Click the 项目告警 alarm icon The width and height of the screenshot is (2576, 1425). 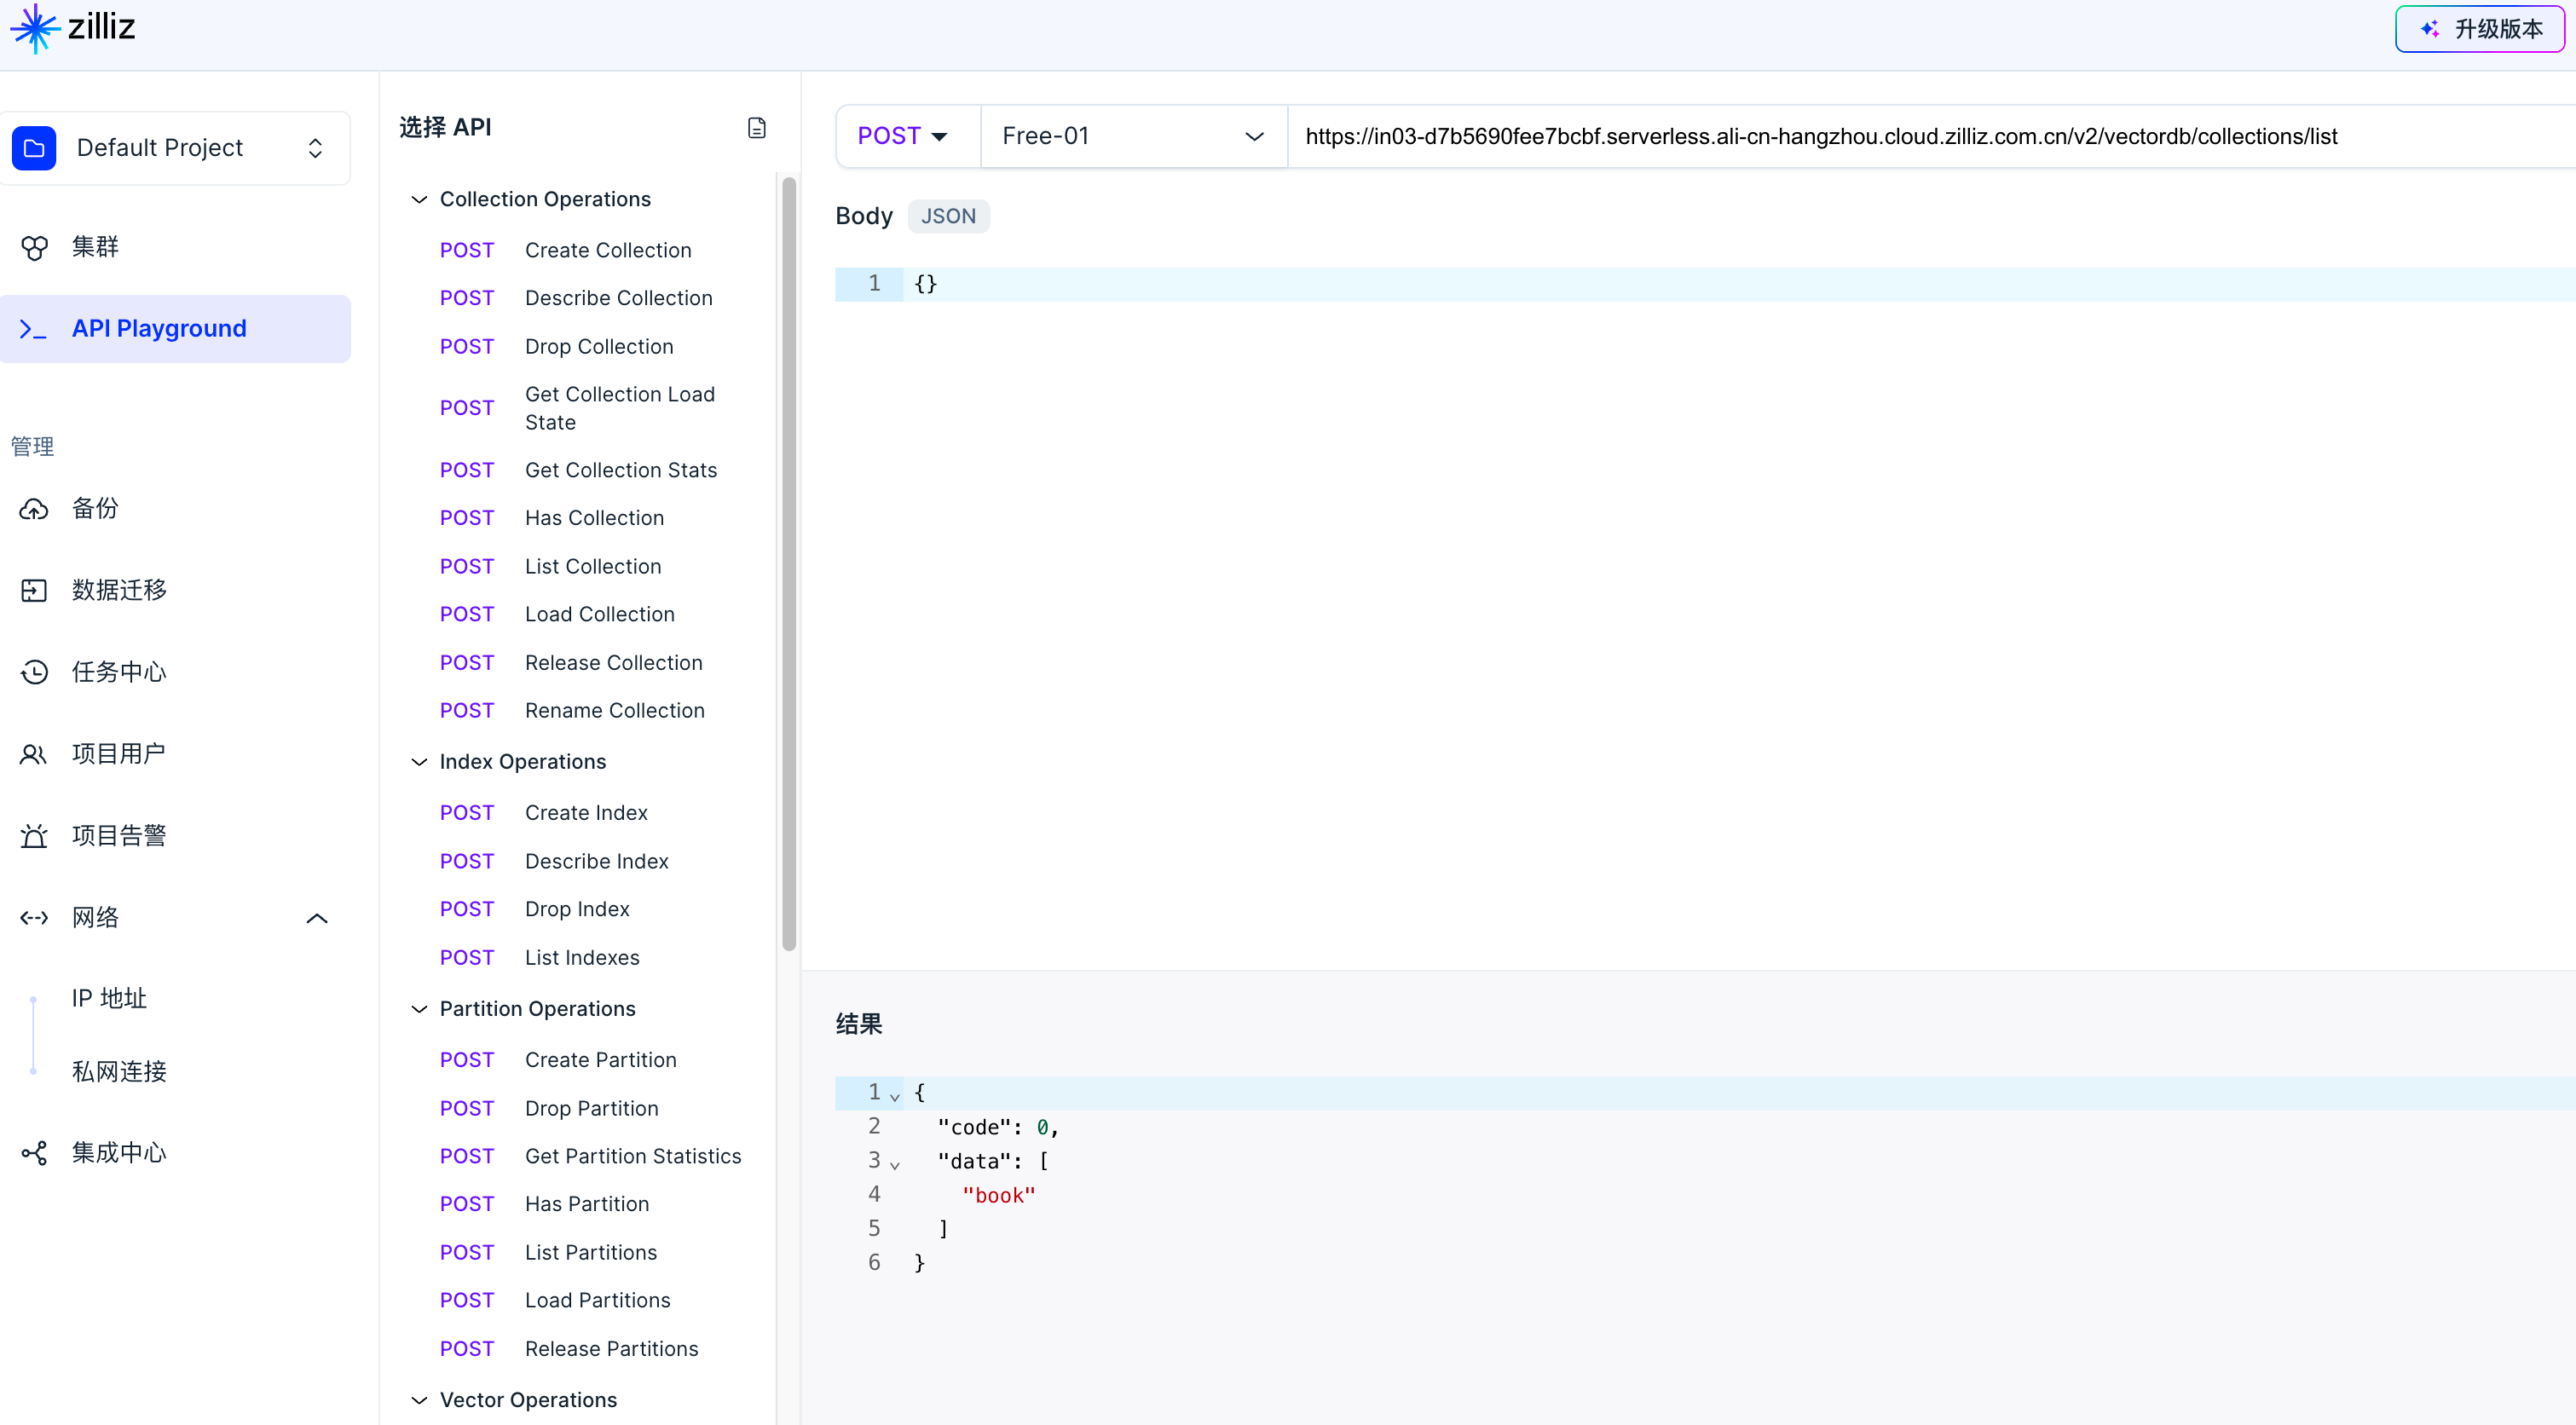pos(34,836)
